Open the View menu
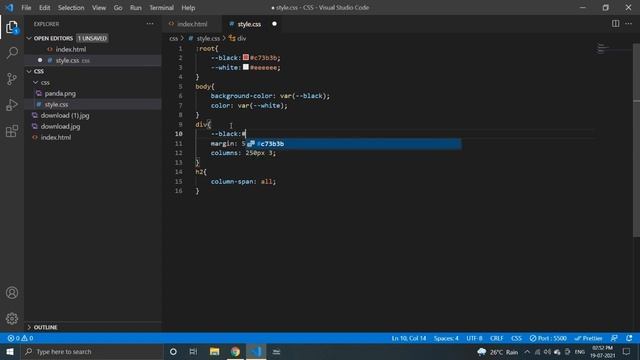The width and height of the screenshot is (640, 360). tap(99, 8)
